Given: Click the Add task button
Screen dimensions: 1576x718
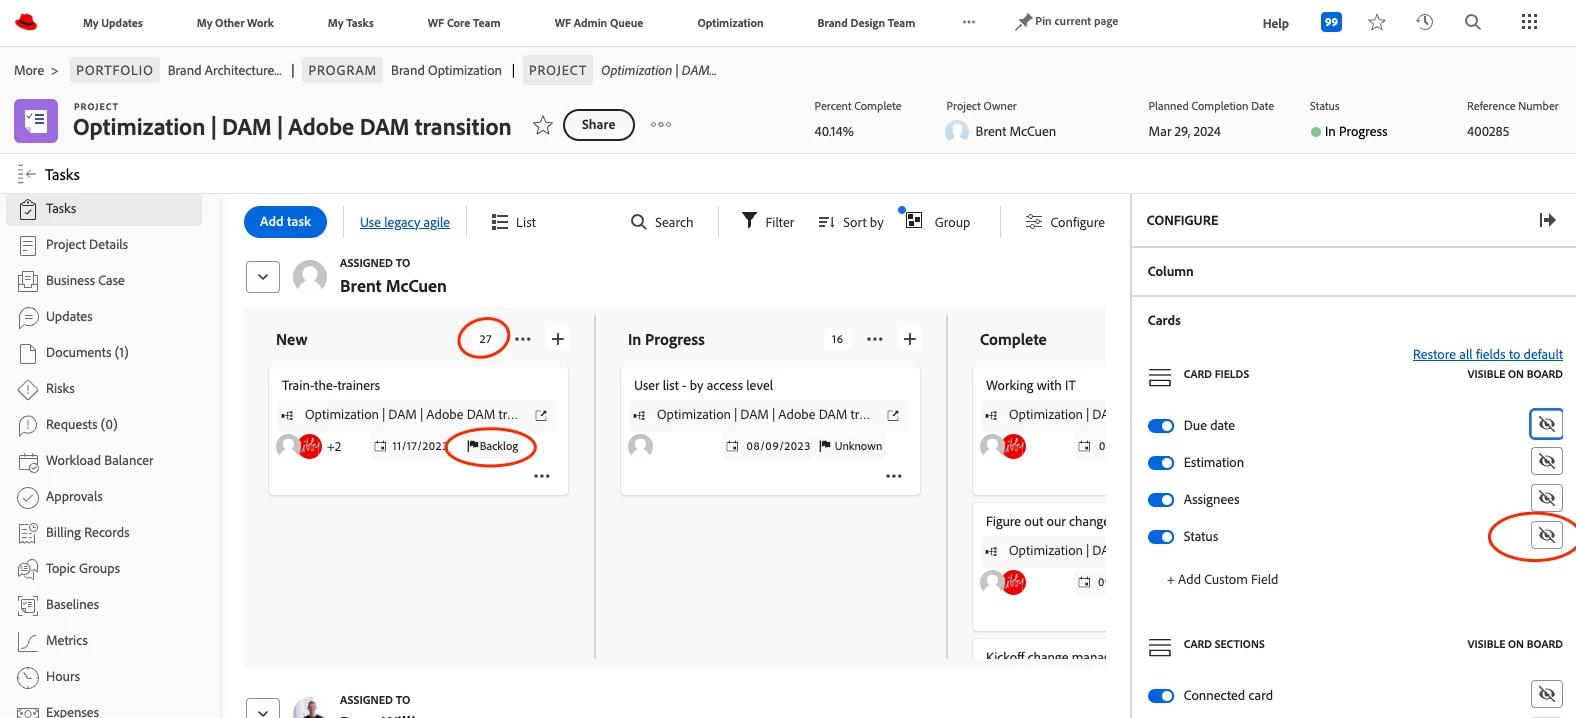Looking at the screenshot, I should 285,222.
